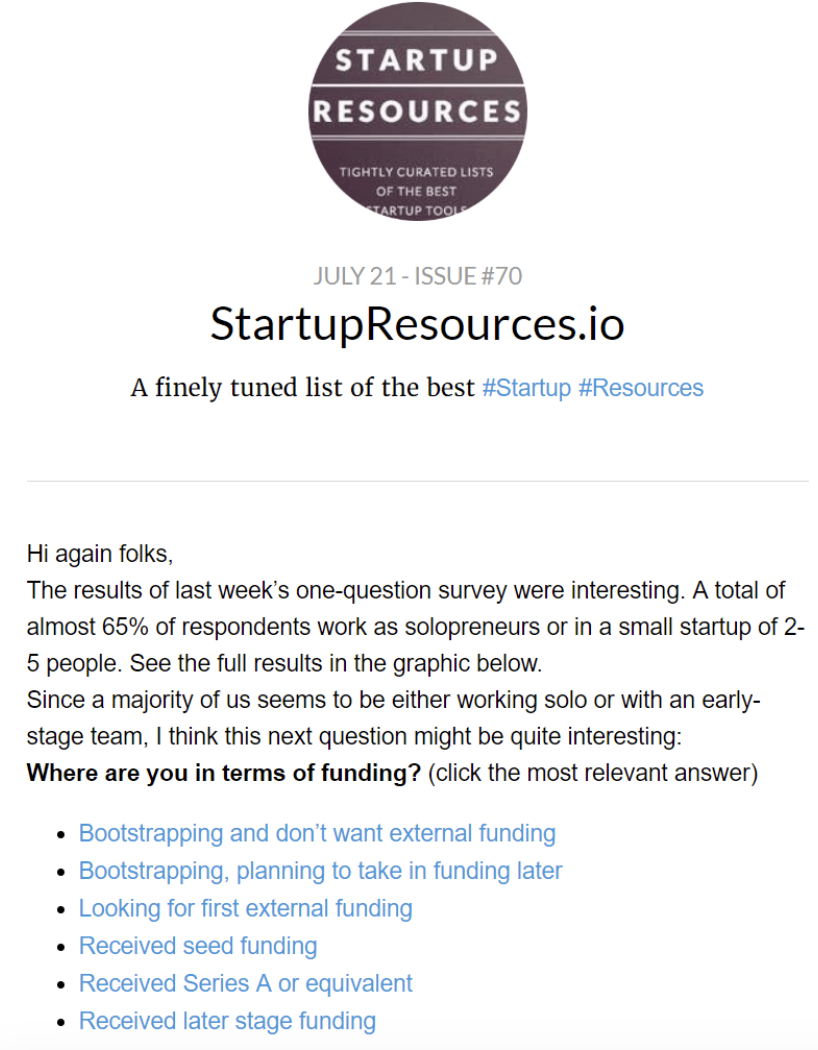Viewport: 818px width, 1050px height.
Task: Click the Startup Resources circular logo
Action: click(417, 111)
